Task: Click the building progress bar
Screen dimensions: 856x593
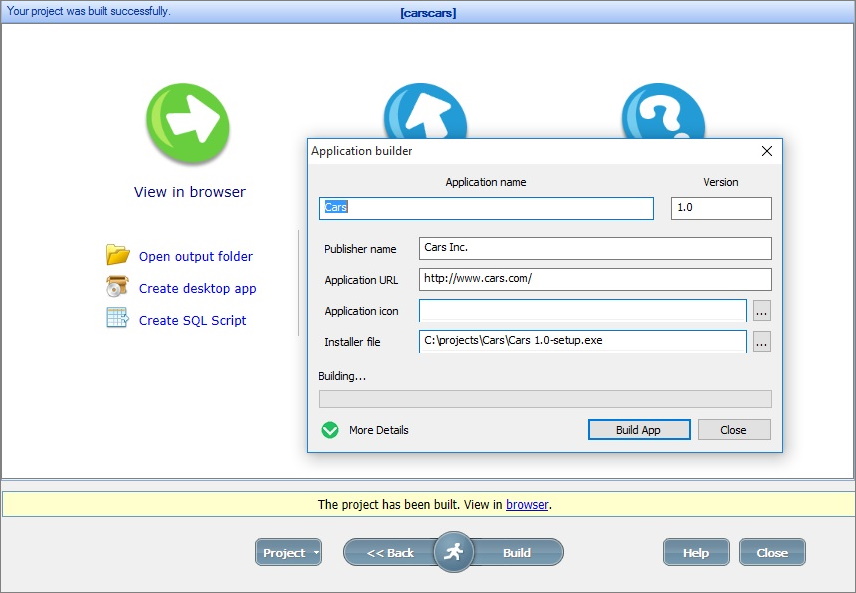Action: [545, 399]
